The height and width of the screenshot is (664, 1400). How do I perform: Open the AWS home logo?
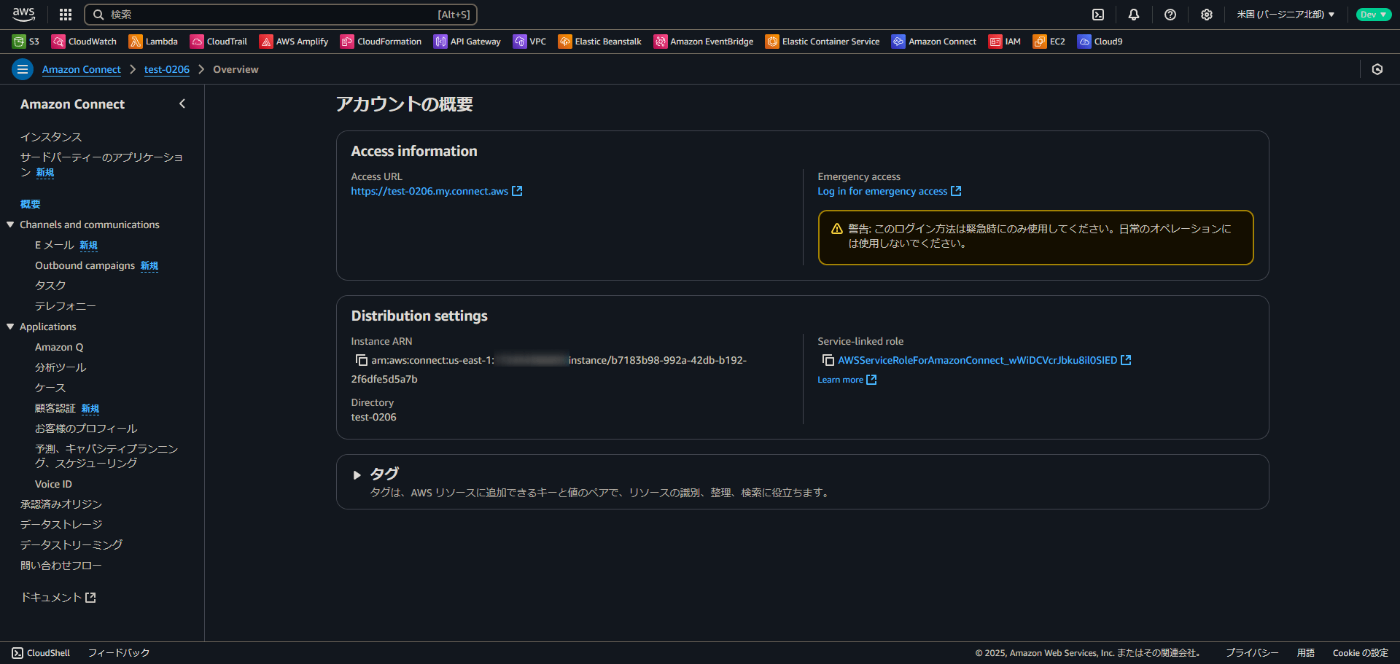pos(23,14)
